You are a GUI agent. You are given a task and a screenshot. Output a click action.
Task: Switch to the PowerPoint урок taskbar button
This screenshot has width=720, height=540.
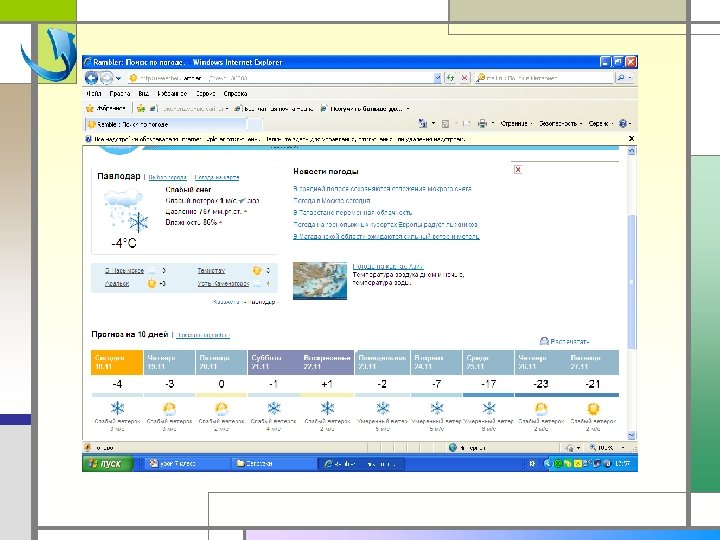coord(187,464)
